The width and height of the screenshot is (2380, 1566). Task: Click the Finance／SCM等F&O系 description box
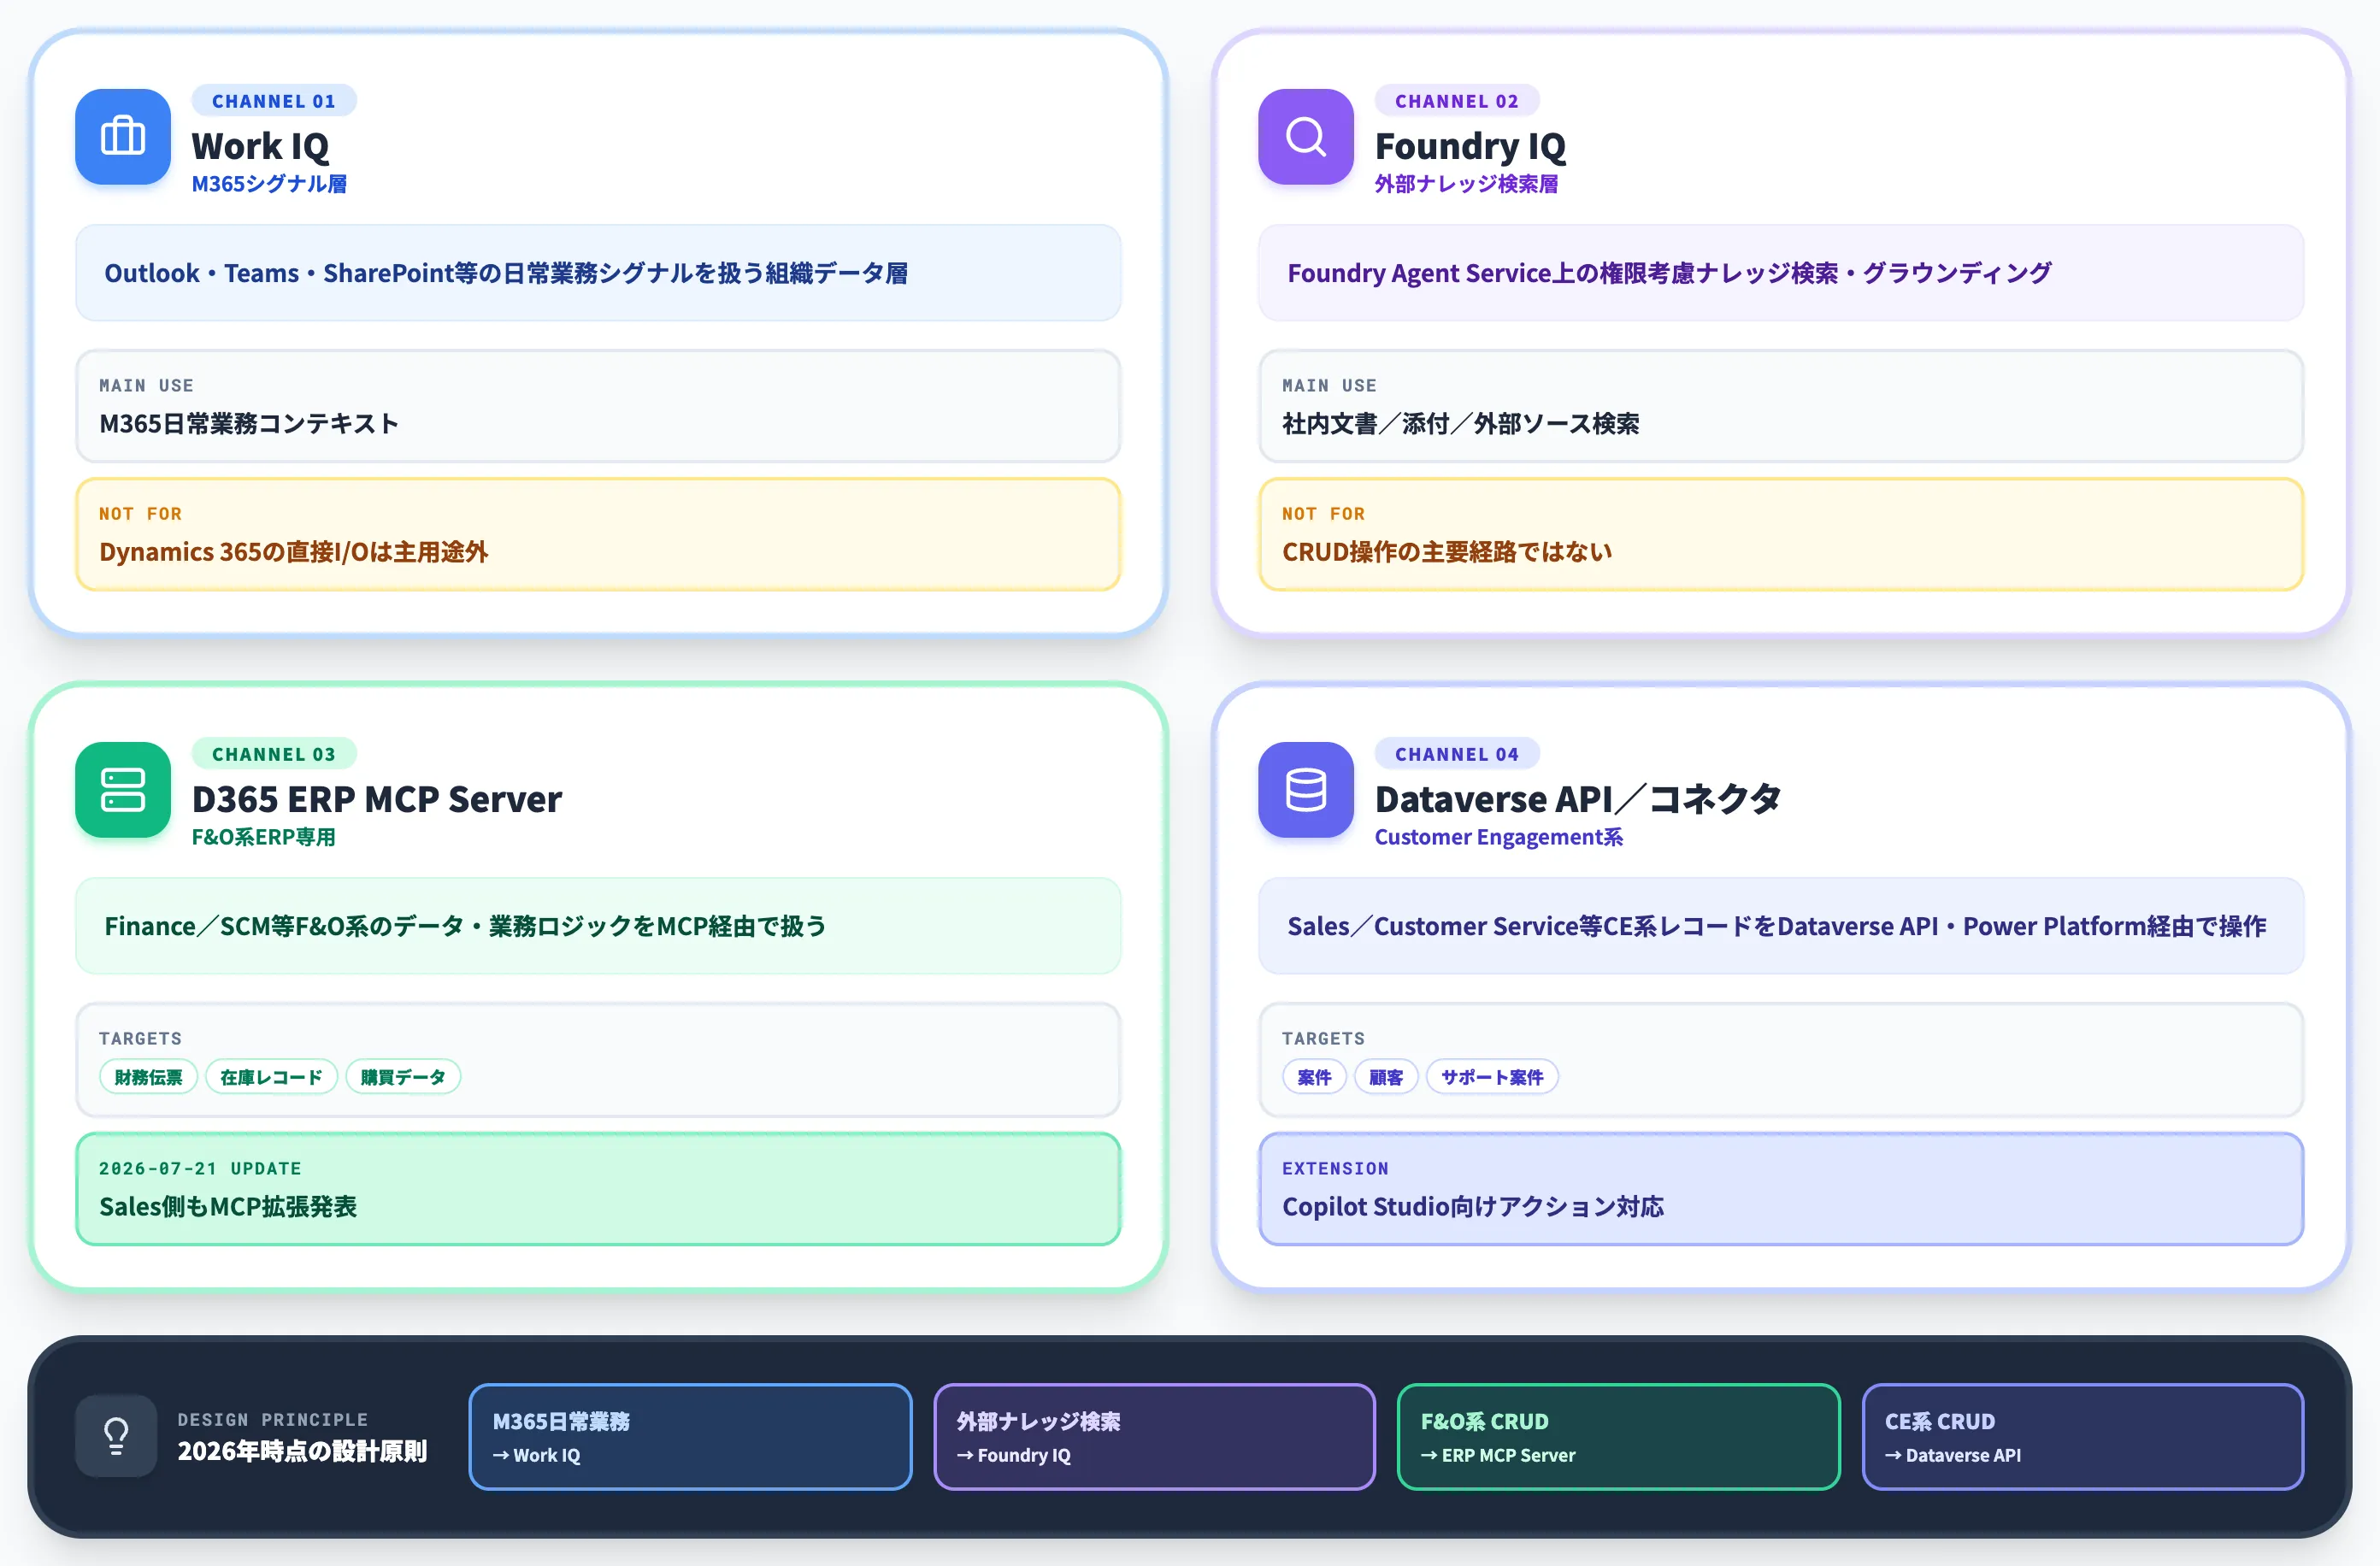(x=598, y=926)
